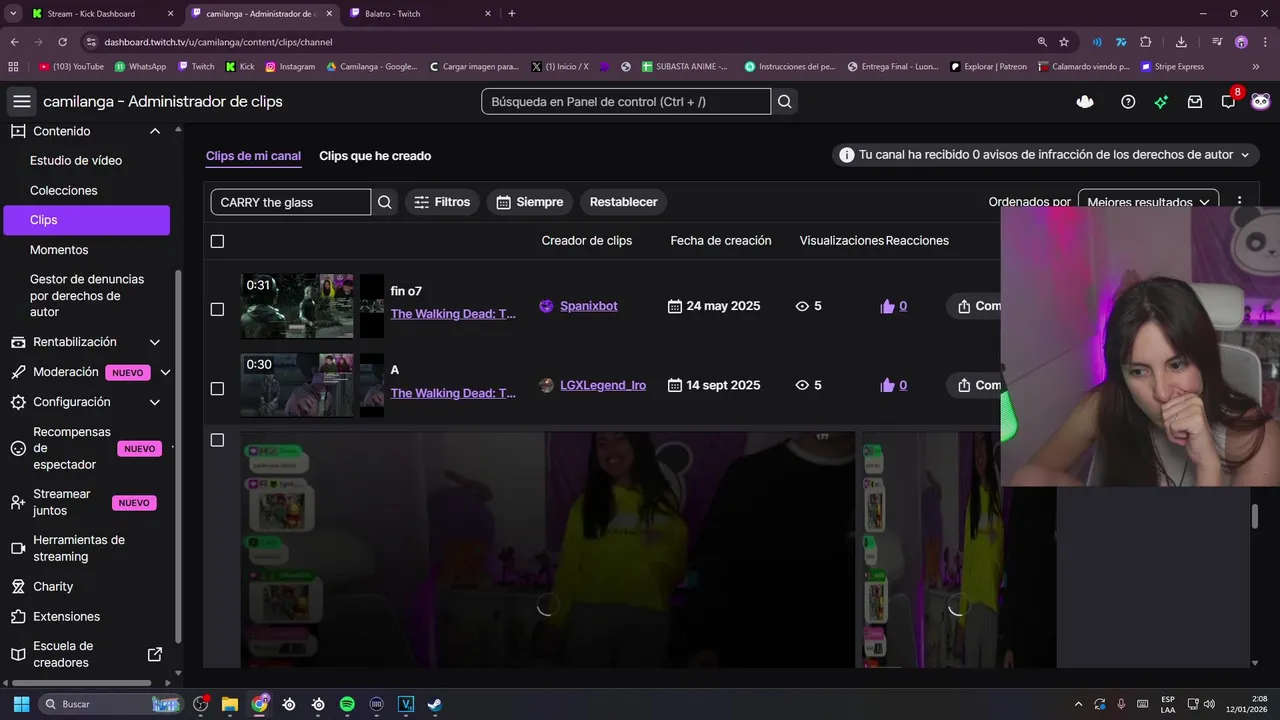Open the 'Ordenados por' sort dropdown
The width and height of the screenshot is (1280, 720).
pos(1148,202)
